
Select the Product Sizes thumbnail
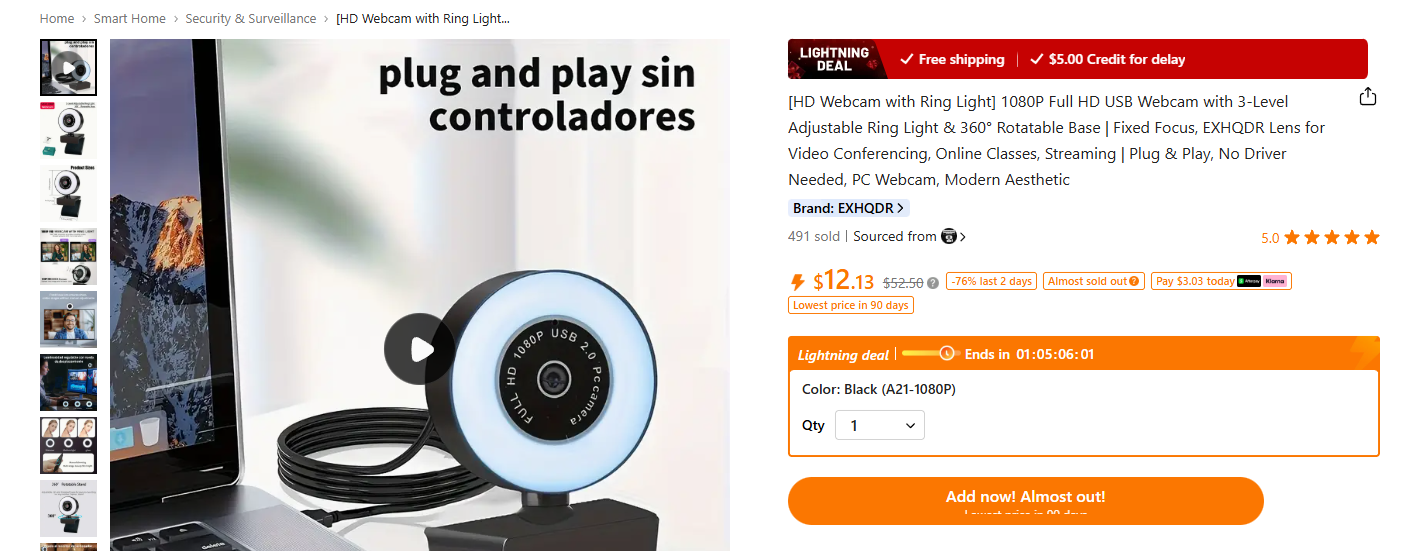click(69, 194)
